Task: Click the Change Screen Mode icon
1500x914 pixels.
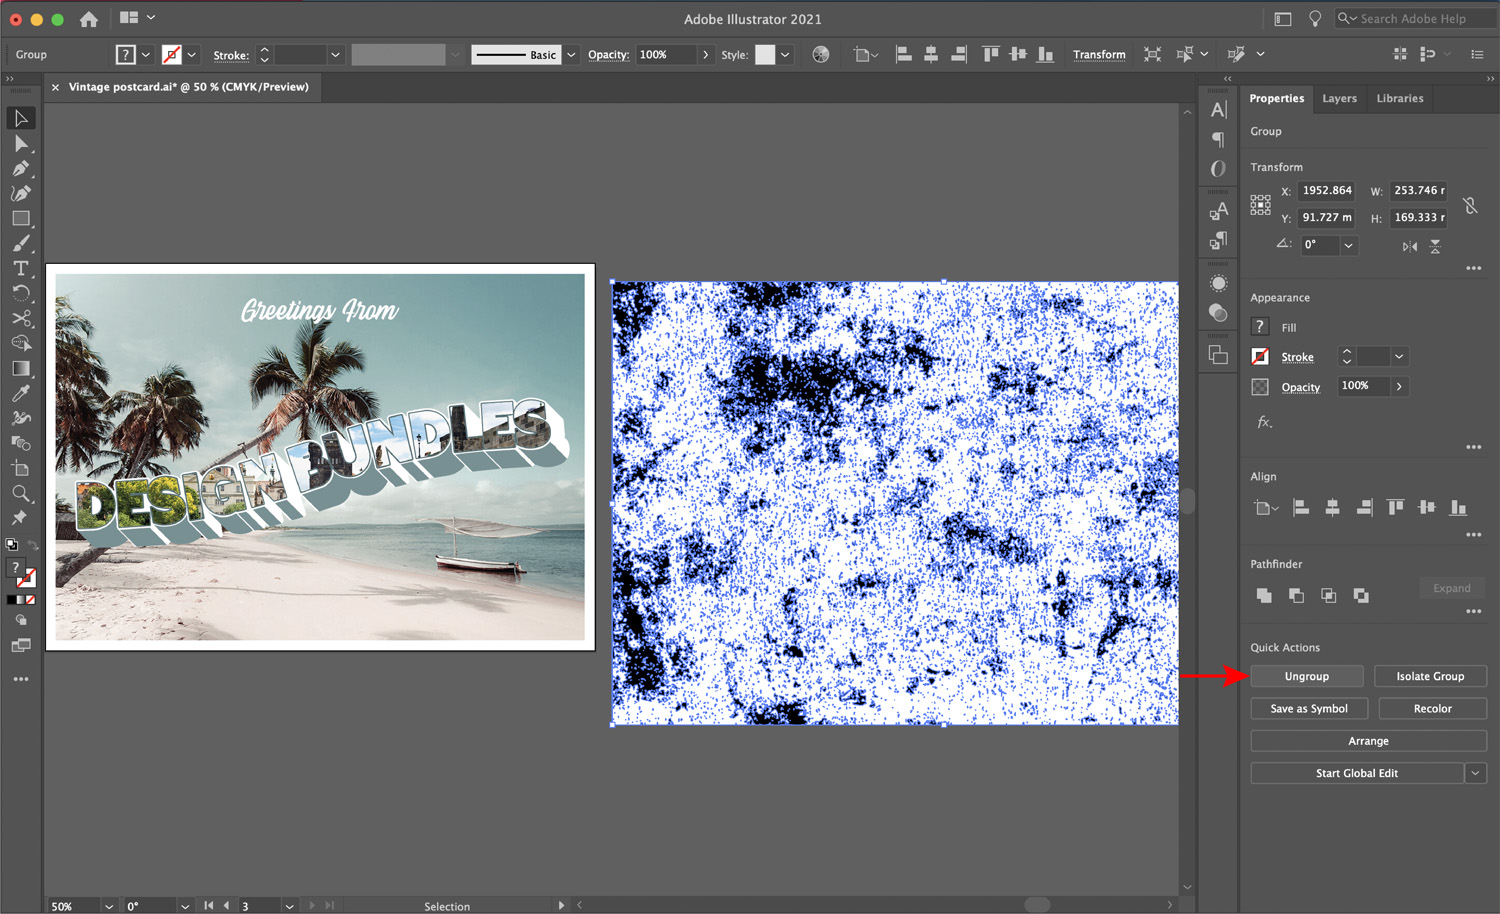Action: [x=20, y=646]
